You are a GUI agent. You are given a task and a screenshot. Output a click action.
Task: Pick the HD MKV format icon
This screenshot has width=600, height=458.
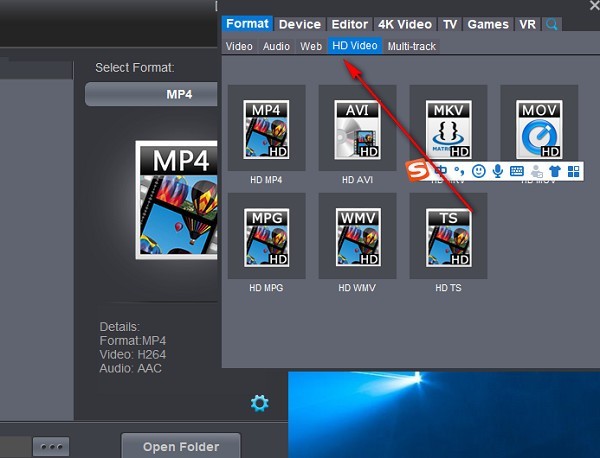[448, 128]
